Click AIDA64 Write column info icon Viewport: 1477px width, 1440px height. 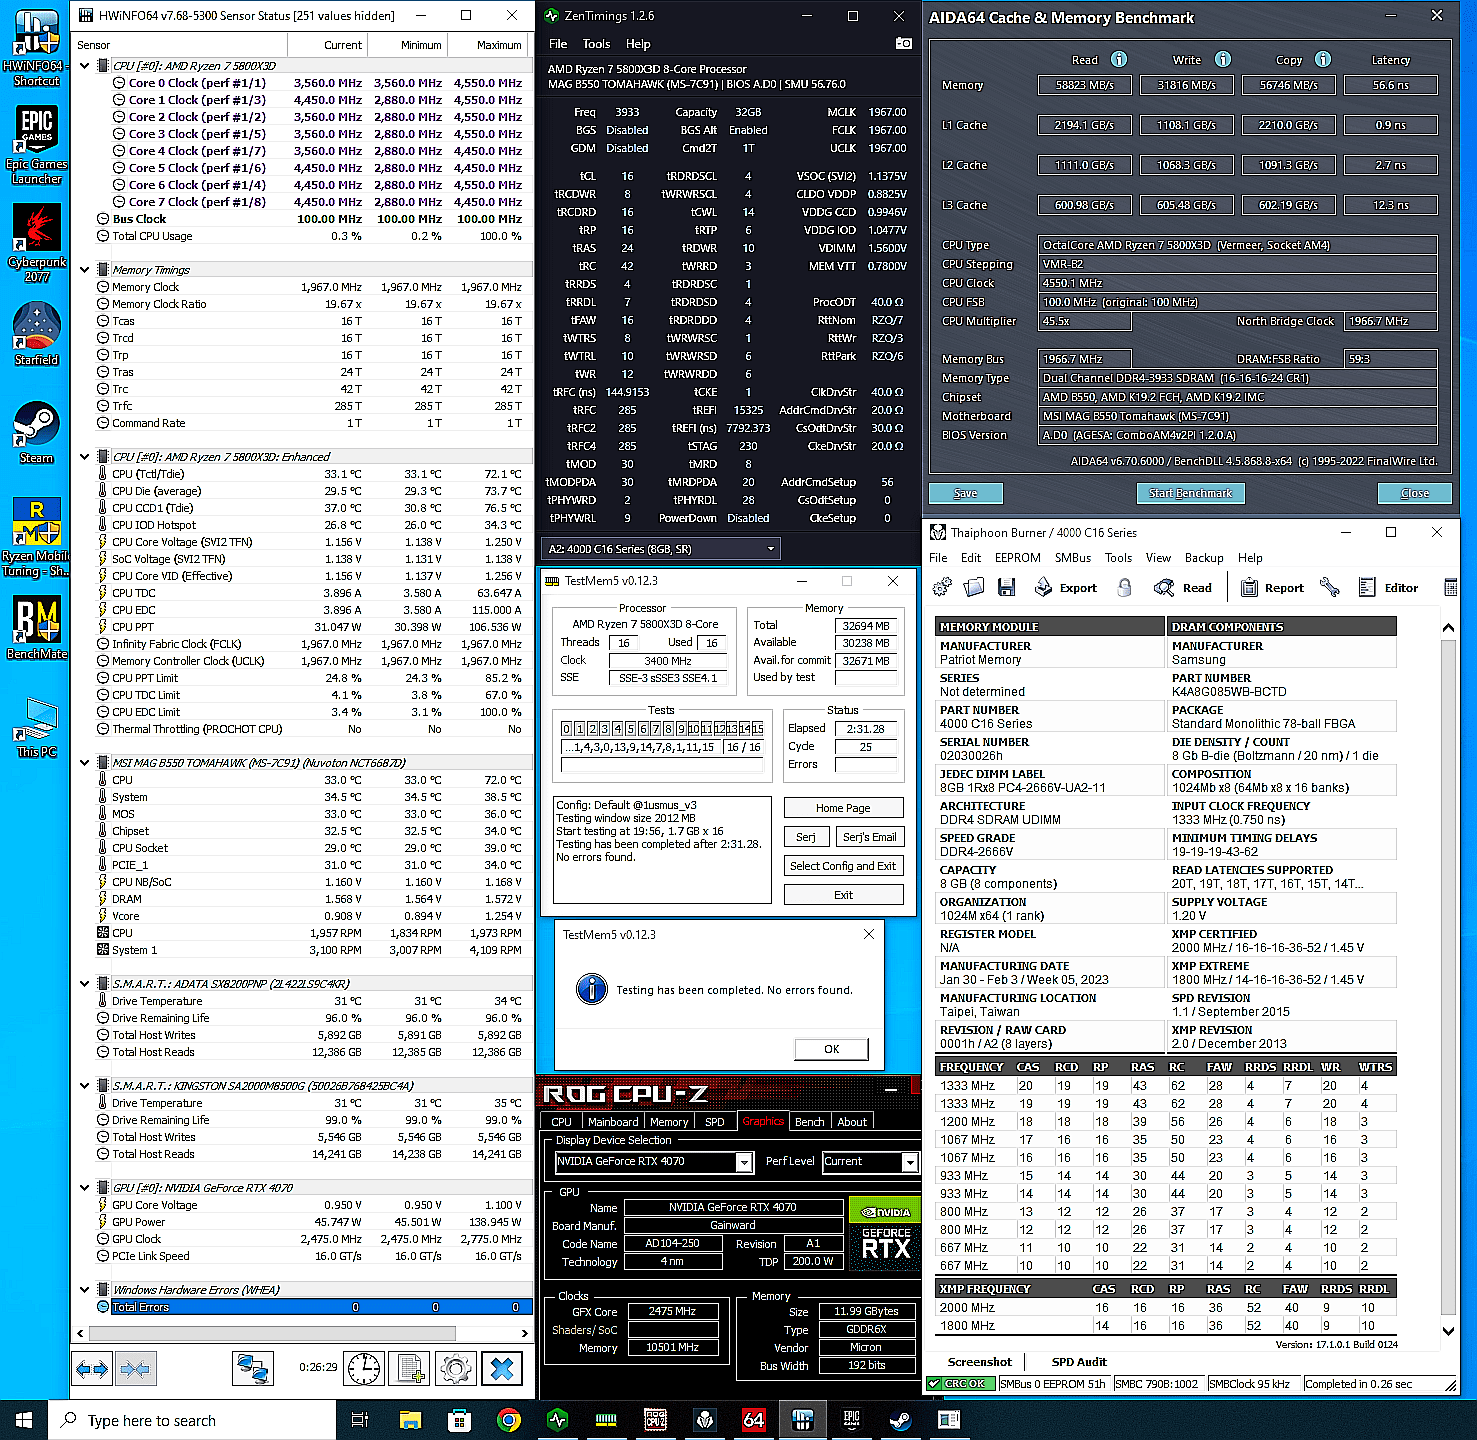[x=1222, y=59]
